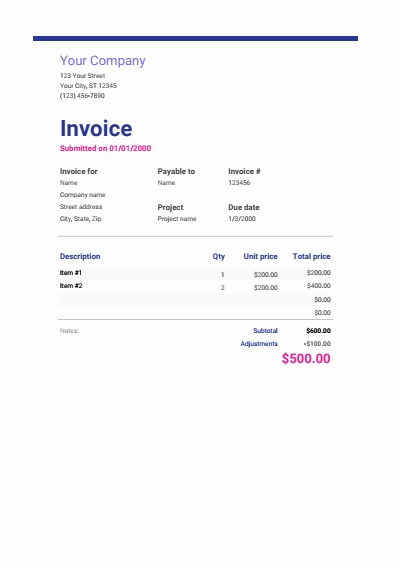Select the "Submitted on 01/01/2000" line
The width and height of the screenshot is (400, 566).
pos(105,148)
